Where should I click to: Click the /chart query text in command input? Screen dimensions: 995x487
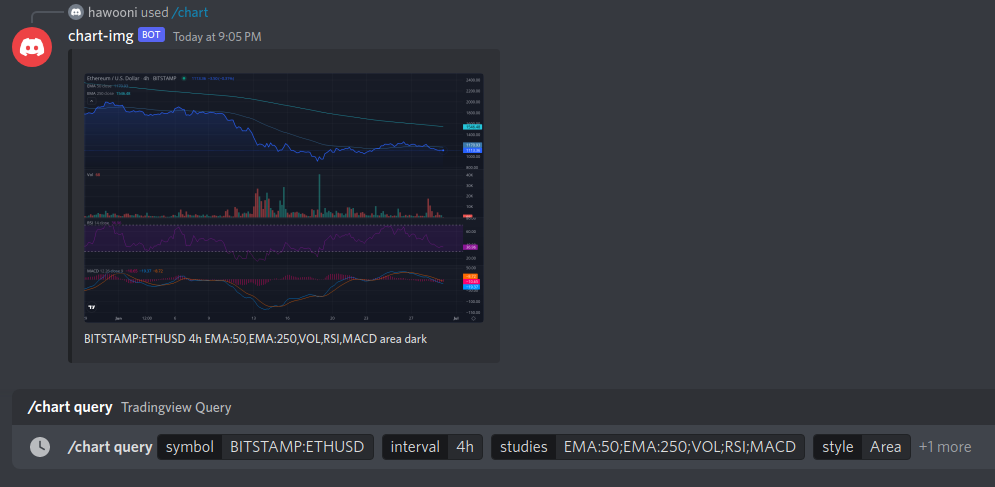(110, 447)
